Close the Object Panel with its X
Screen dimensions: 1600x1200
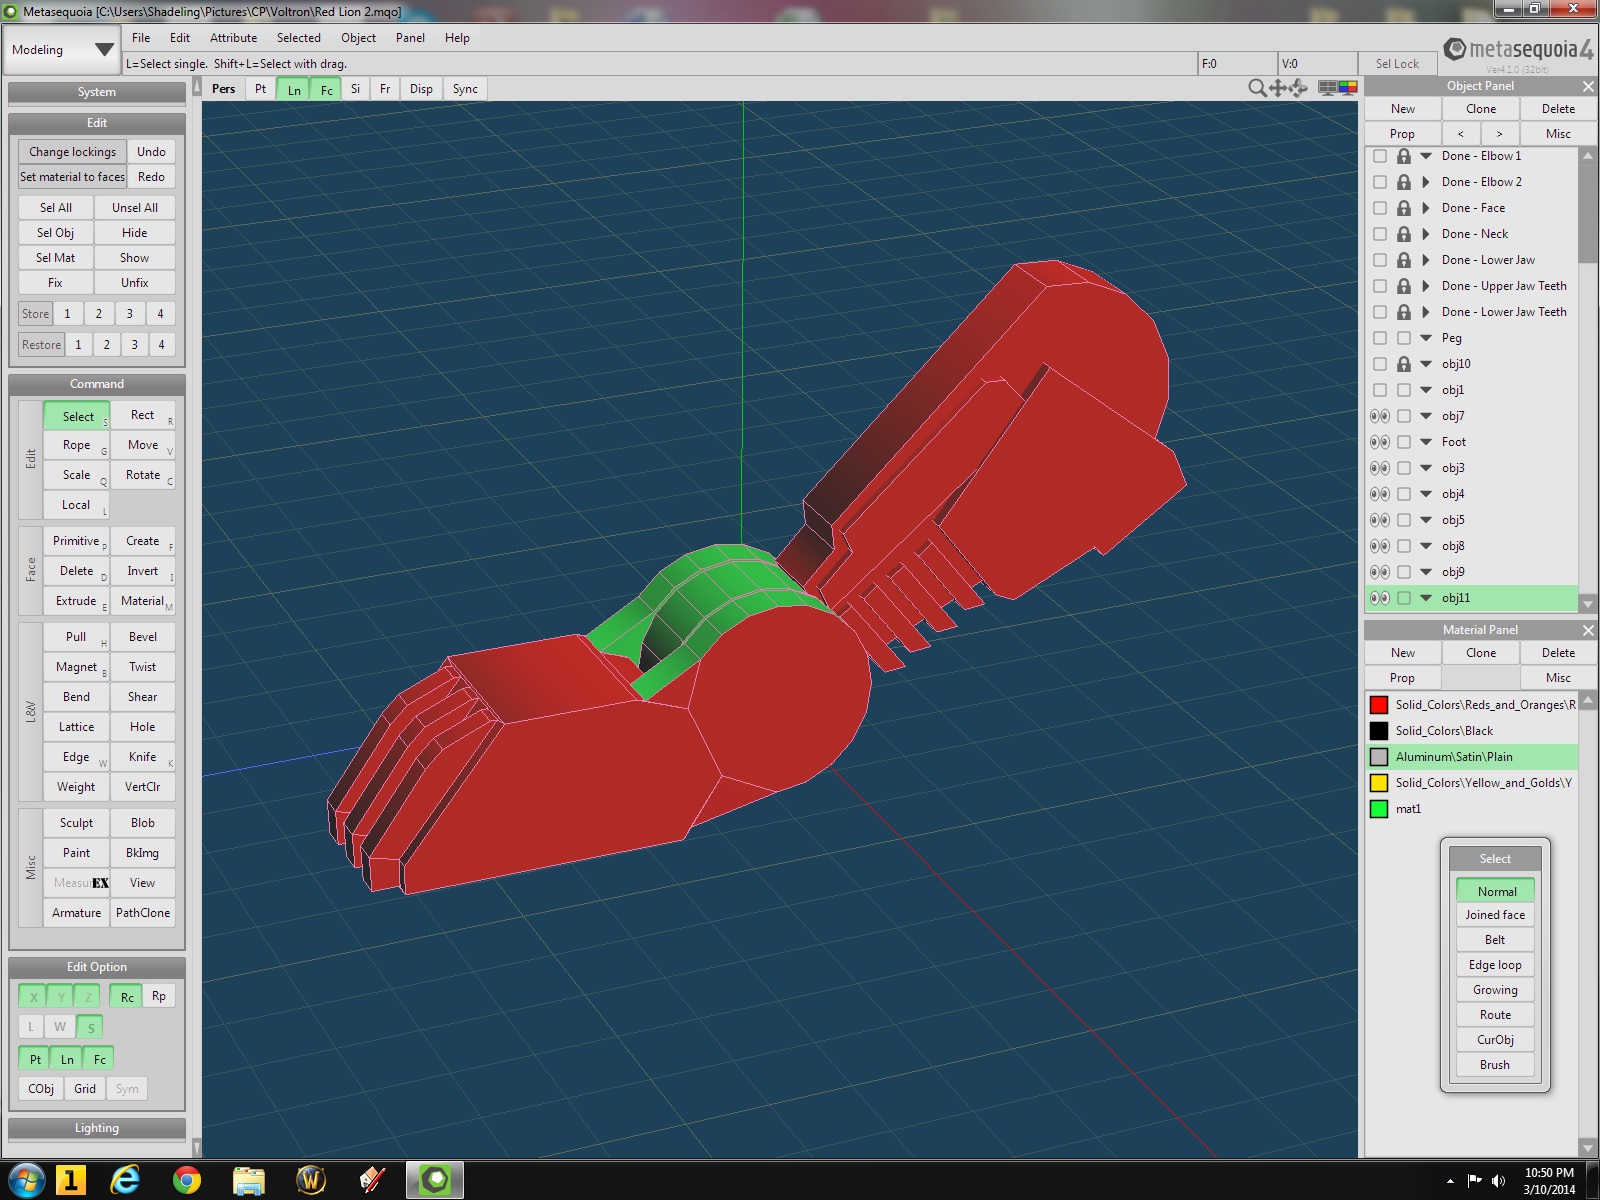click(1588, 86)
